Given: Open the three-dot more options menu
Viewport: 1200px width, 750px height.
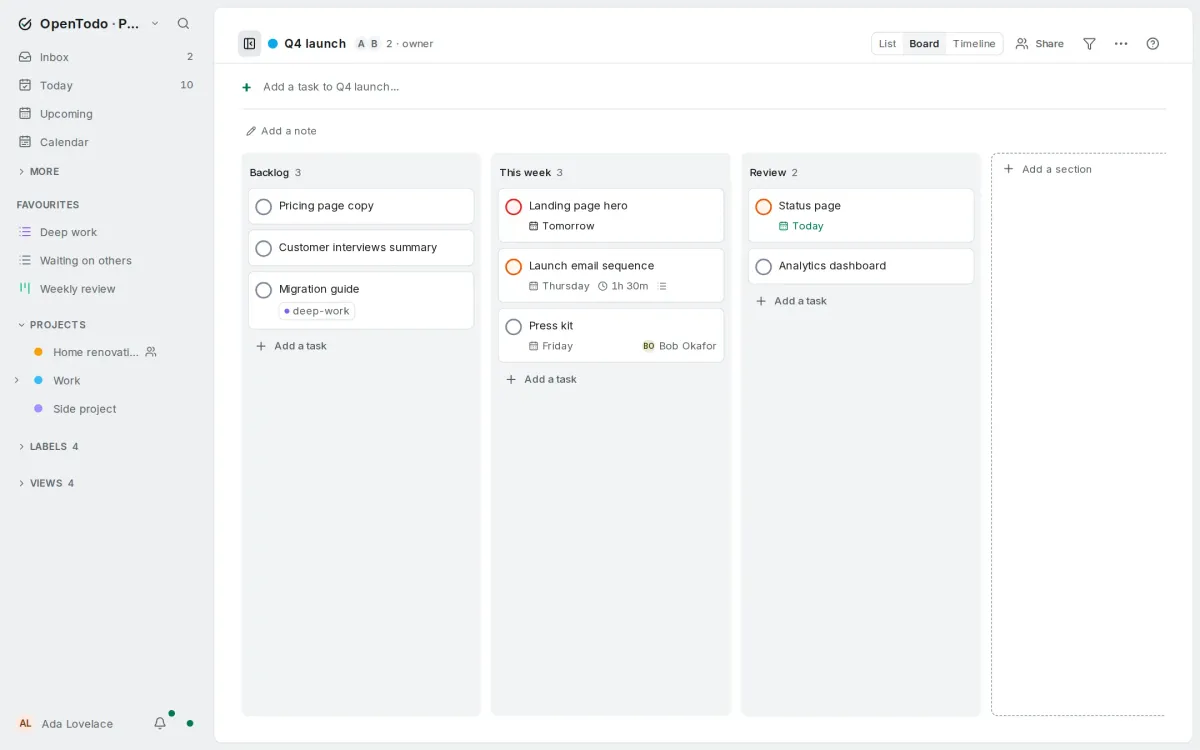Looking at the screenshot, I should (1121, 43).
